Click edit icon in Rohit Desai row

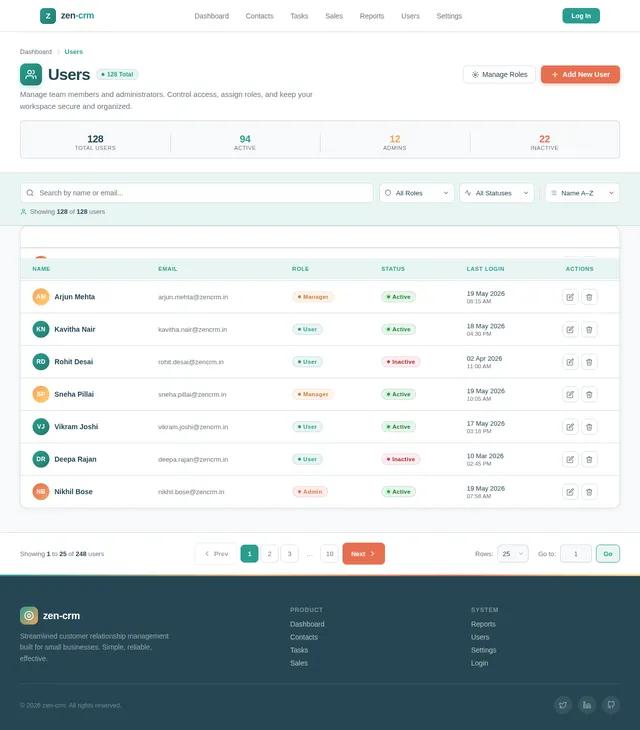(x=570, y=362)
